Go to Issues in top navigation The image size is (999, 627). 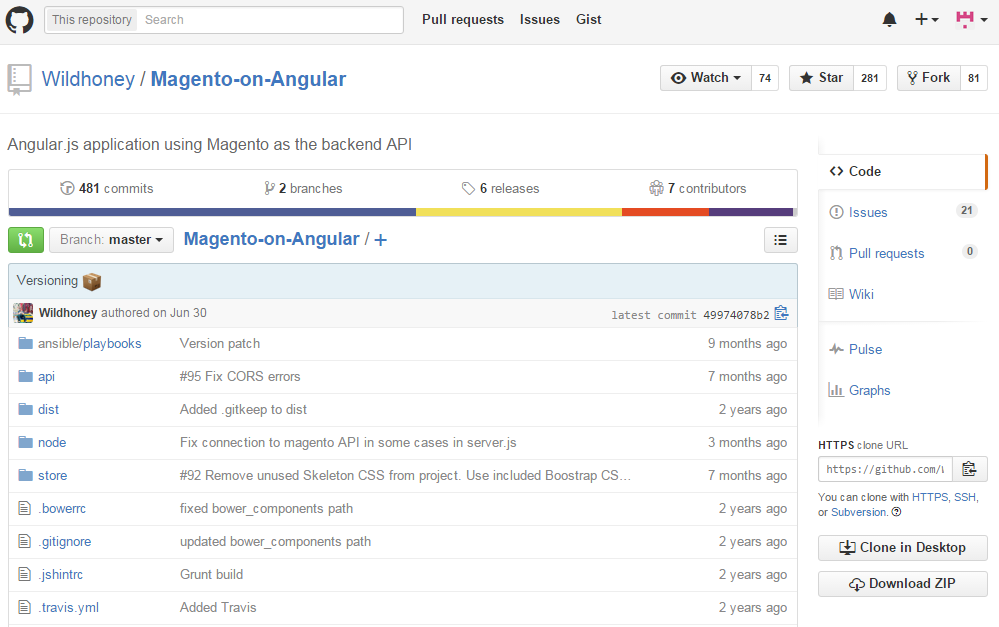pyautogui.click(x=540, y=20)
